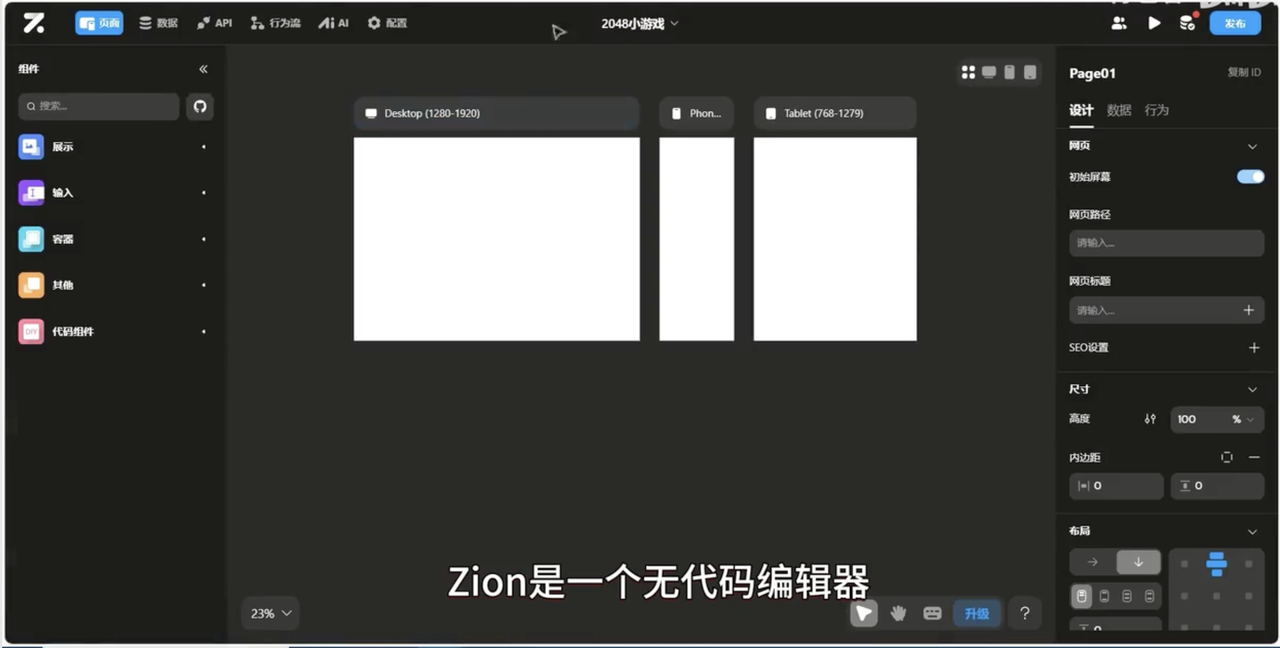Show the all-devices grid view icon
Screen dimensions: 1280x648
968,72
